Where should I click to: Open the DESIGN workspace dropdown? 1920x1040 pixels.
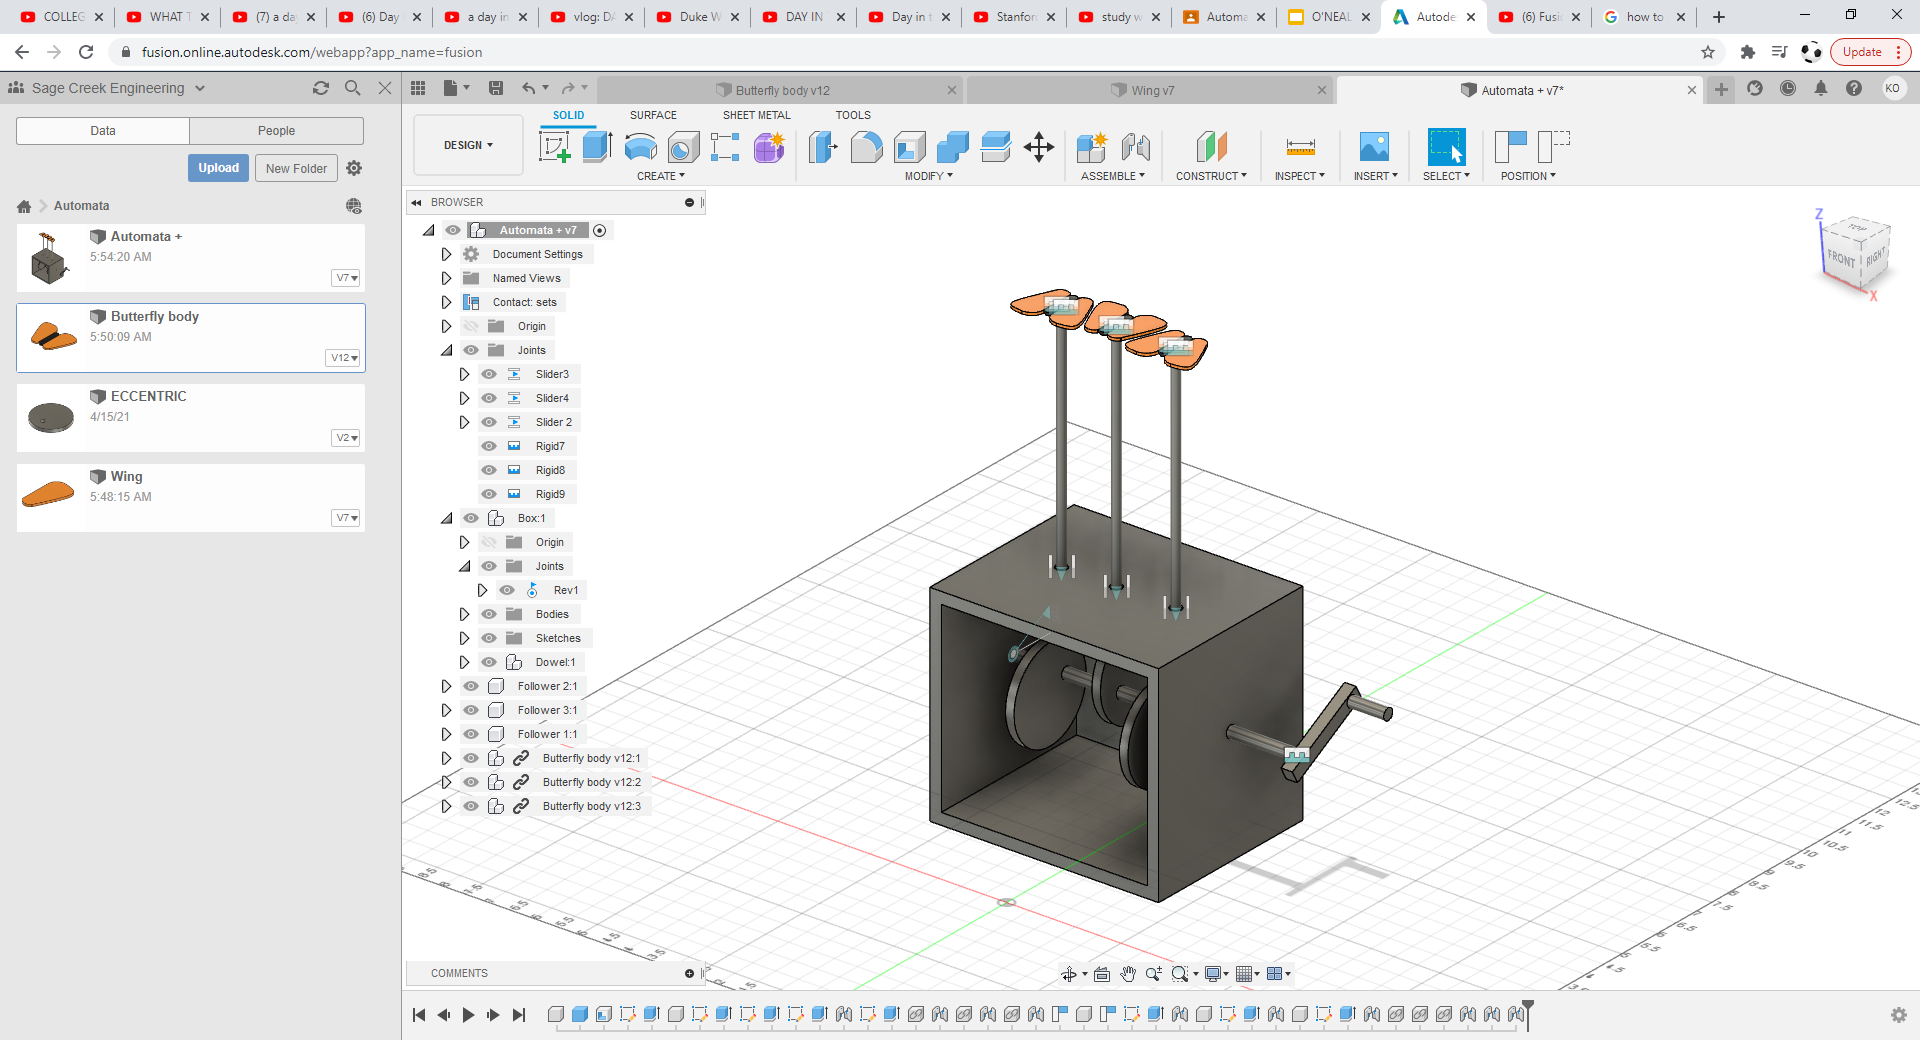coord(468,145)
